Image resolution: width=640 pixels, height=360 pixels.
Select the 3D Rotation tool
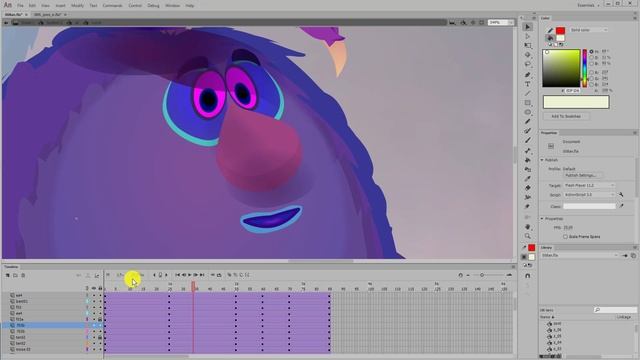coord(527,55)
